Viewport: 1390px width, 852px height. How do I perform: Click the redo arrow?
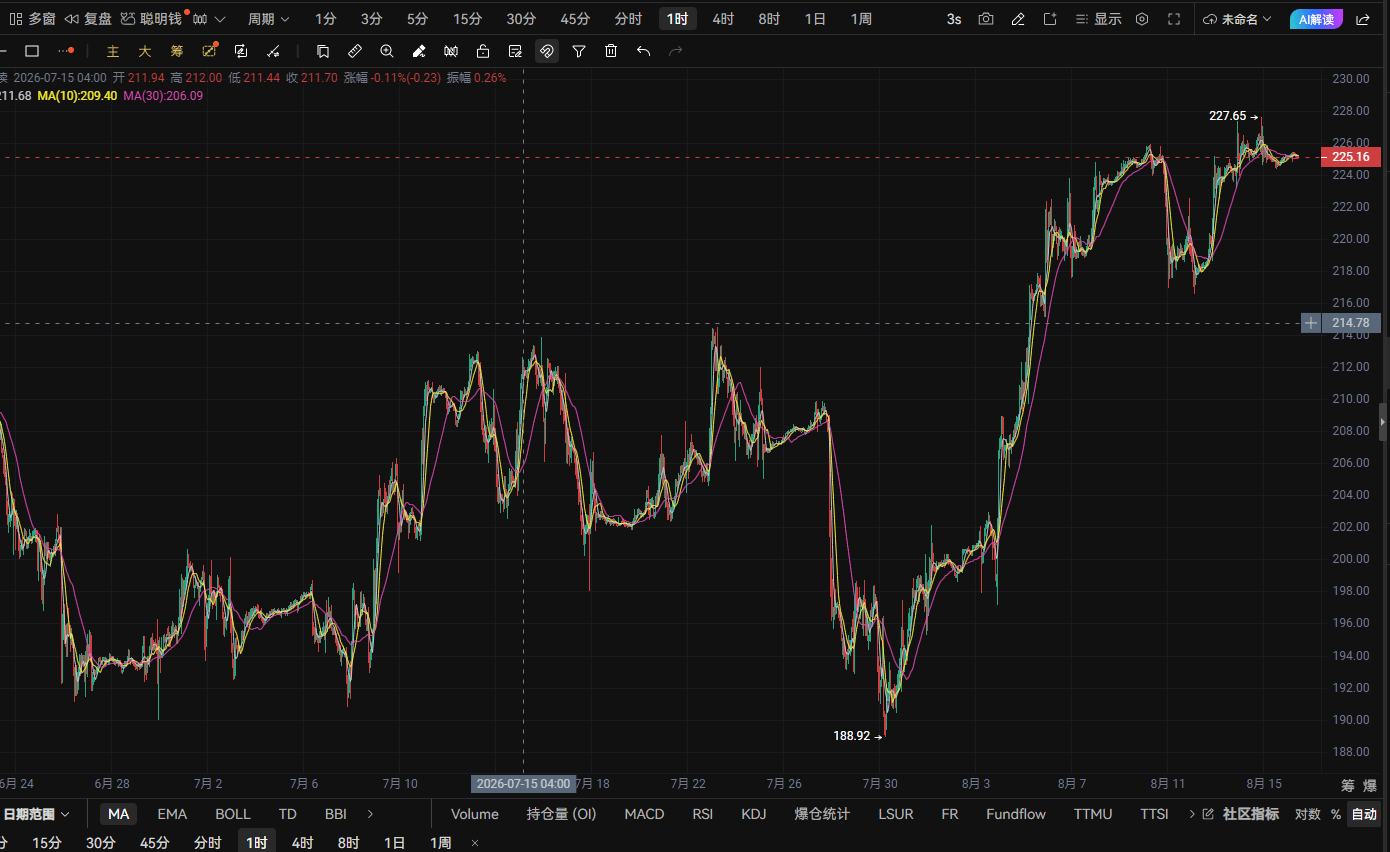(675, 51)
